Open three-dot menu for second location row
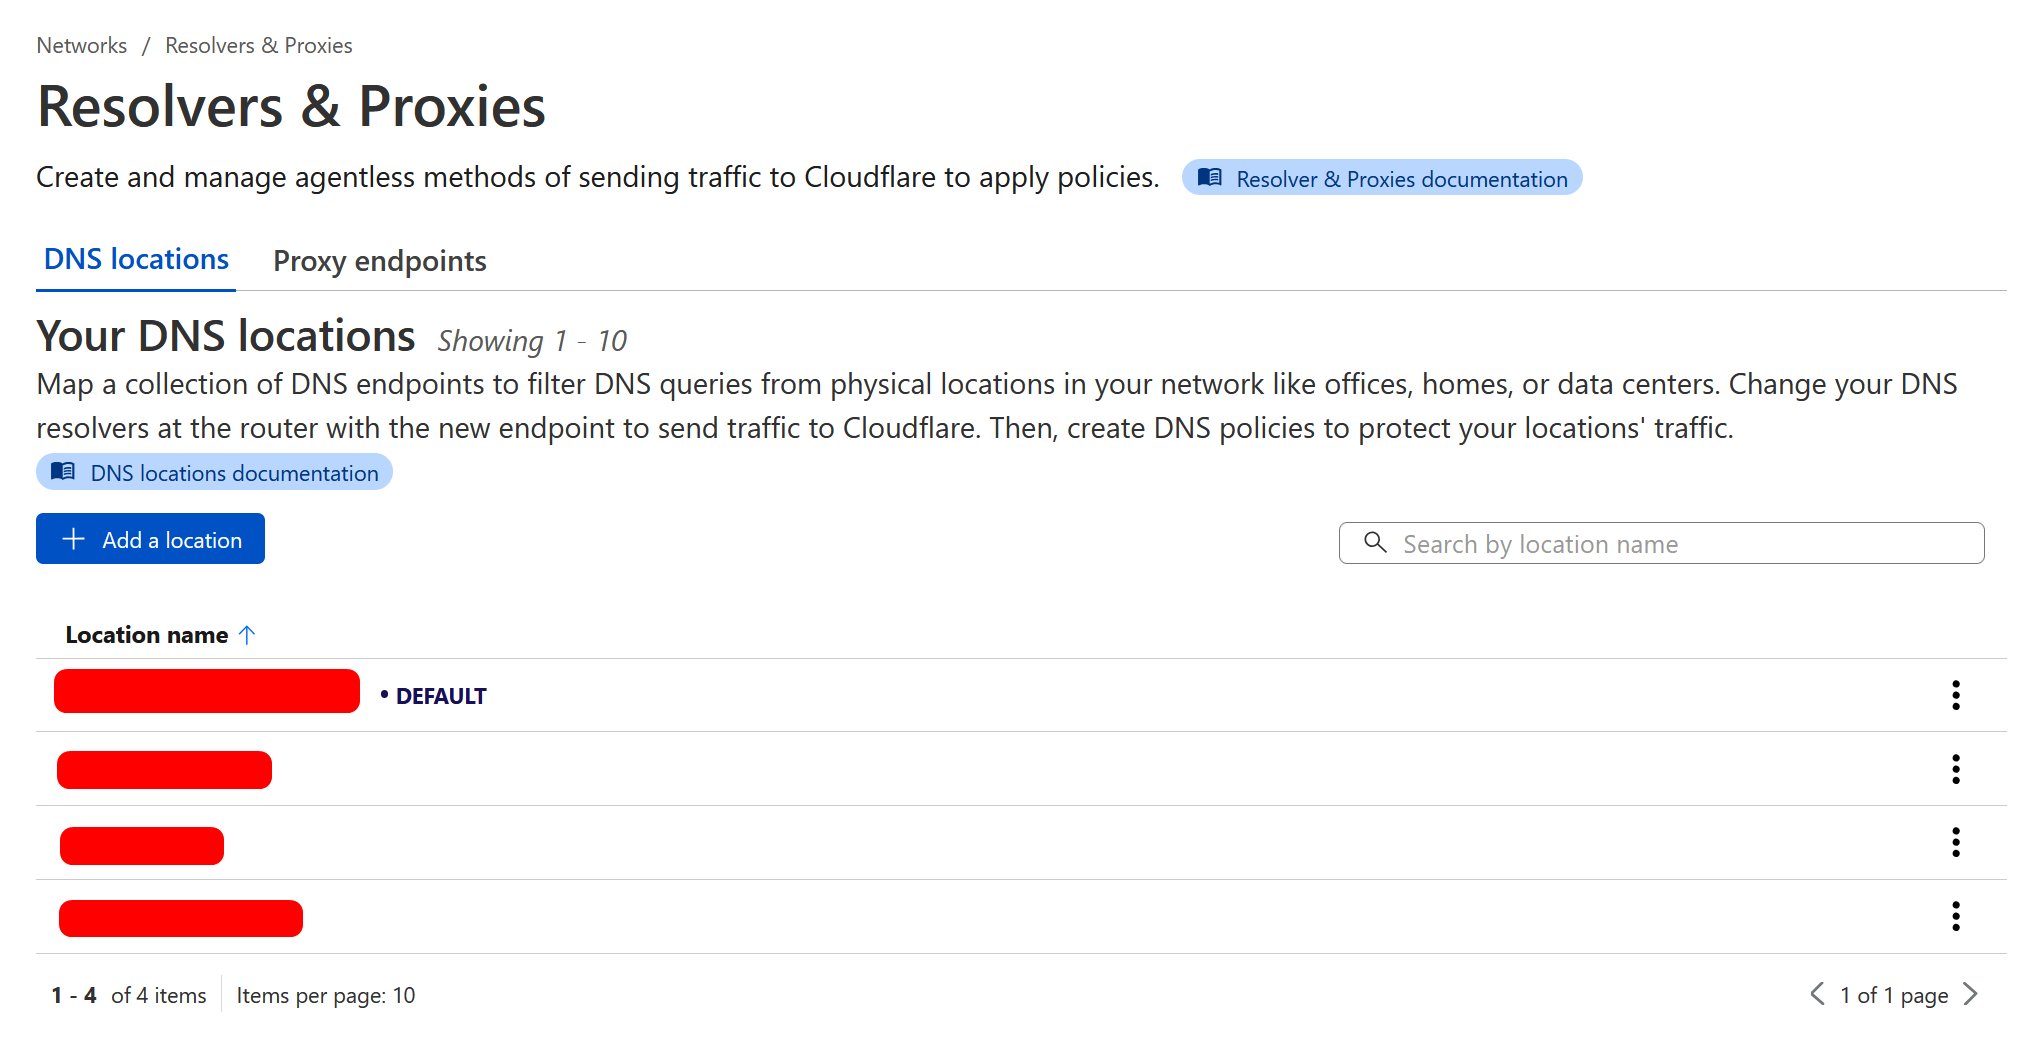Screen dimensions: 2029x1058 [x=1955, y=769]
